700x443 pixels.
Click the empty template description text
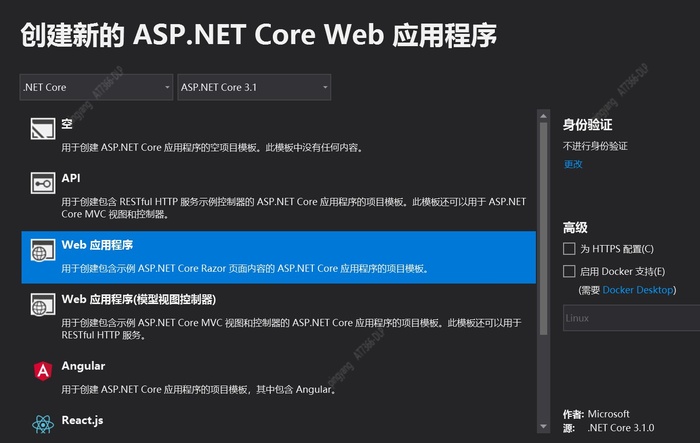coord(212,147)
